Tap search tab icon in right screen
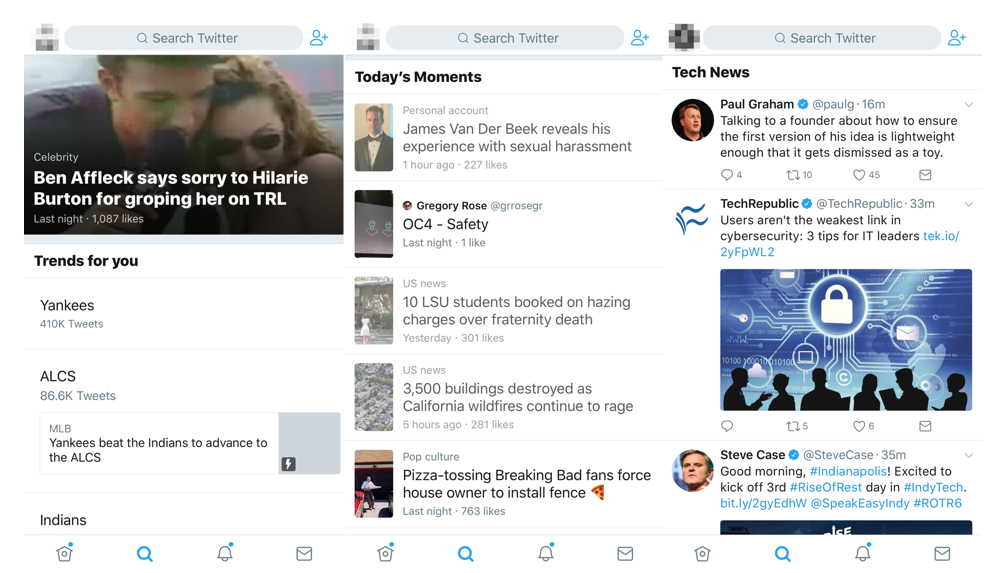 click(x=783, y=554)
